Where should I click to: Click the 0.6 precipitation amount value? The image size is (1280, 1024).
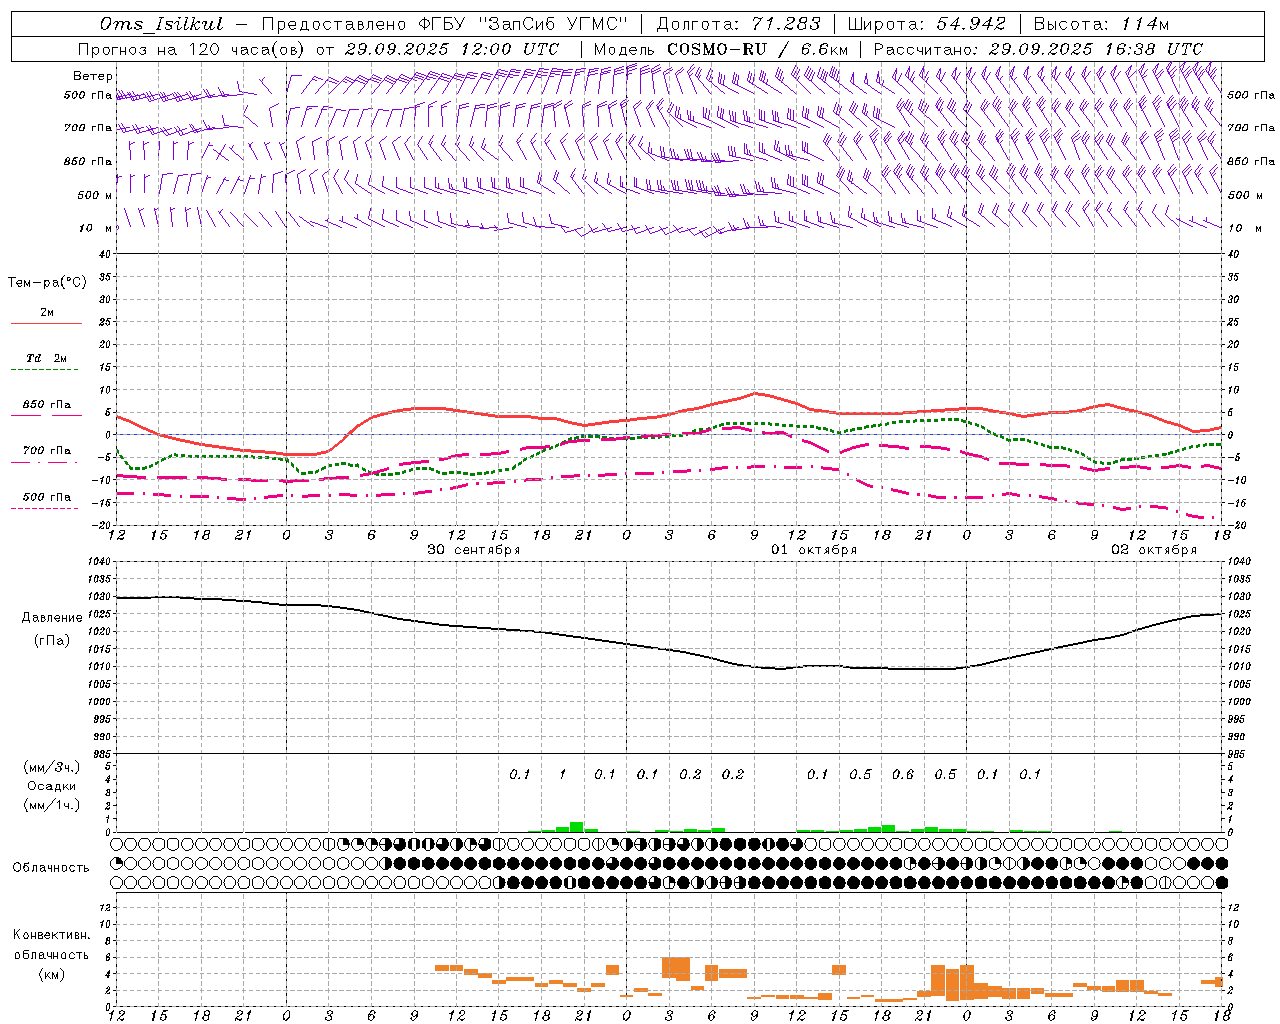[x=903, y=774]
